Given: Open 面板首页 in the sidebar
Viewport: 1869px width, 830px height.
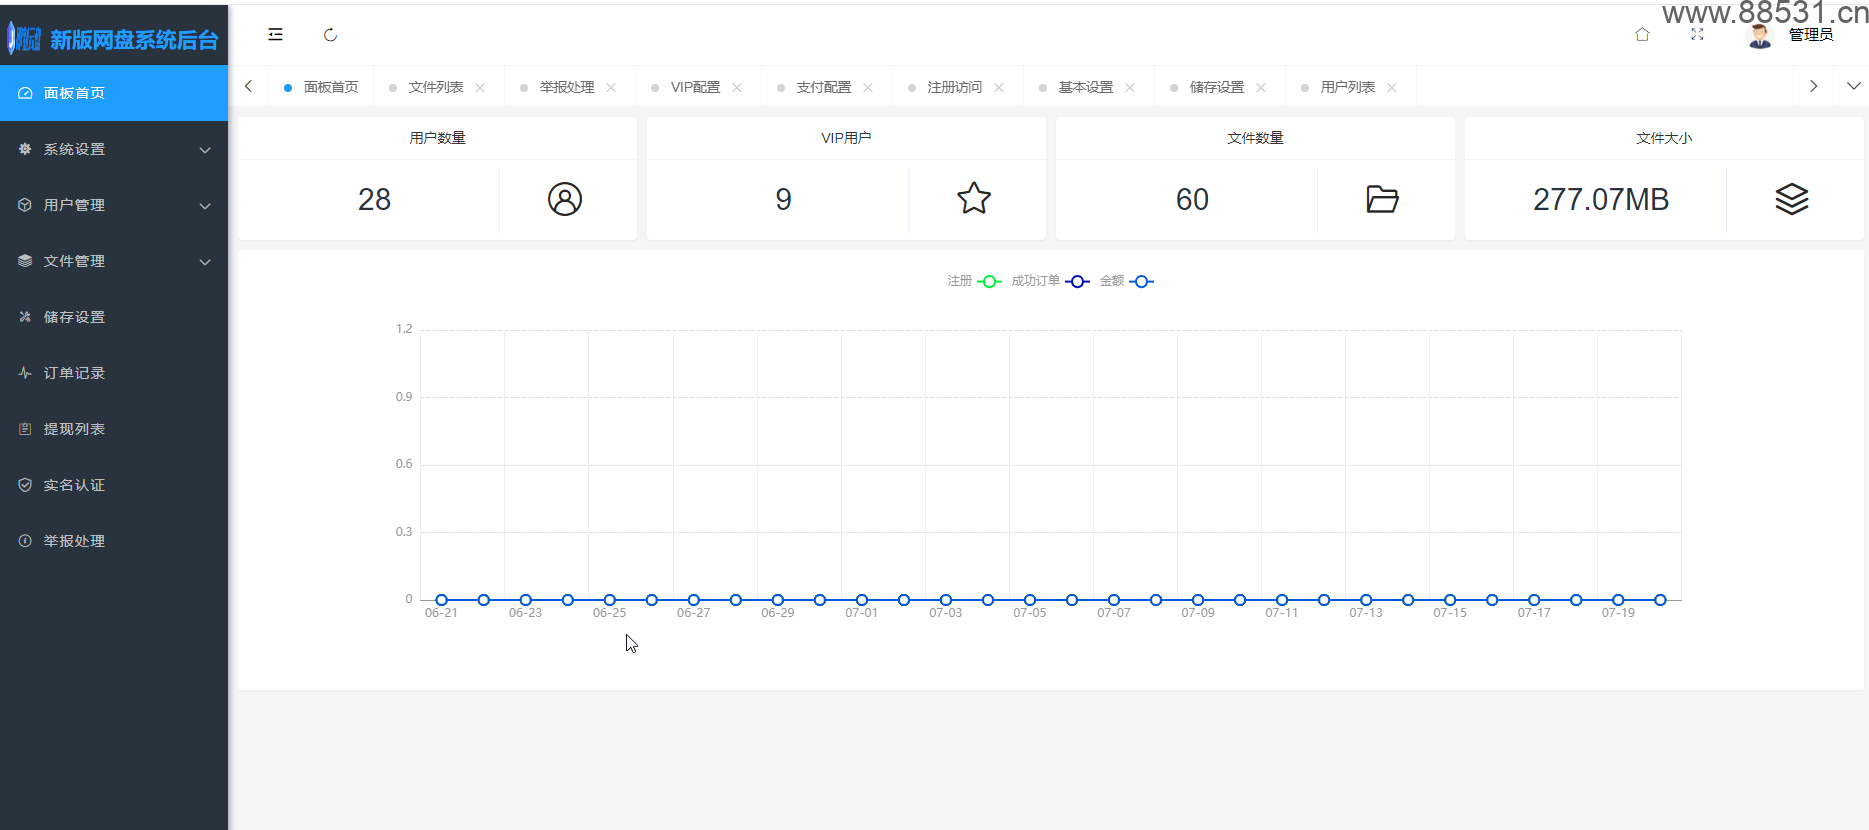Looking at the screenshot, I should (x=114, y=93).
